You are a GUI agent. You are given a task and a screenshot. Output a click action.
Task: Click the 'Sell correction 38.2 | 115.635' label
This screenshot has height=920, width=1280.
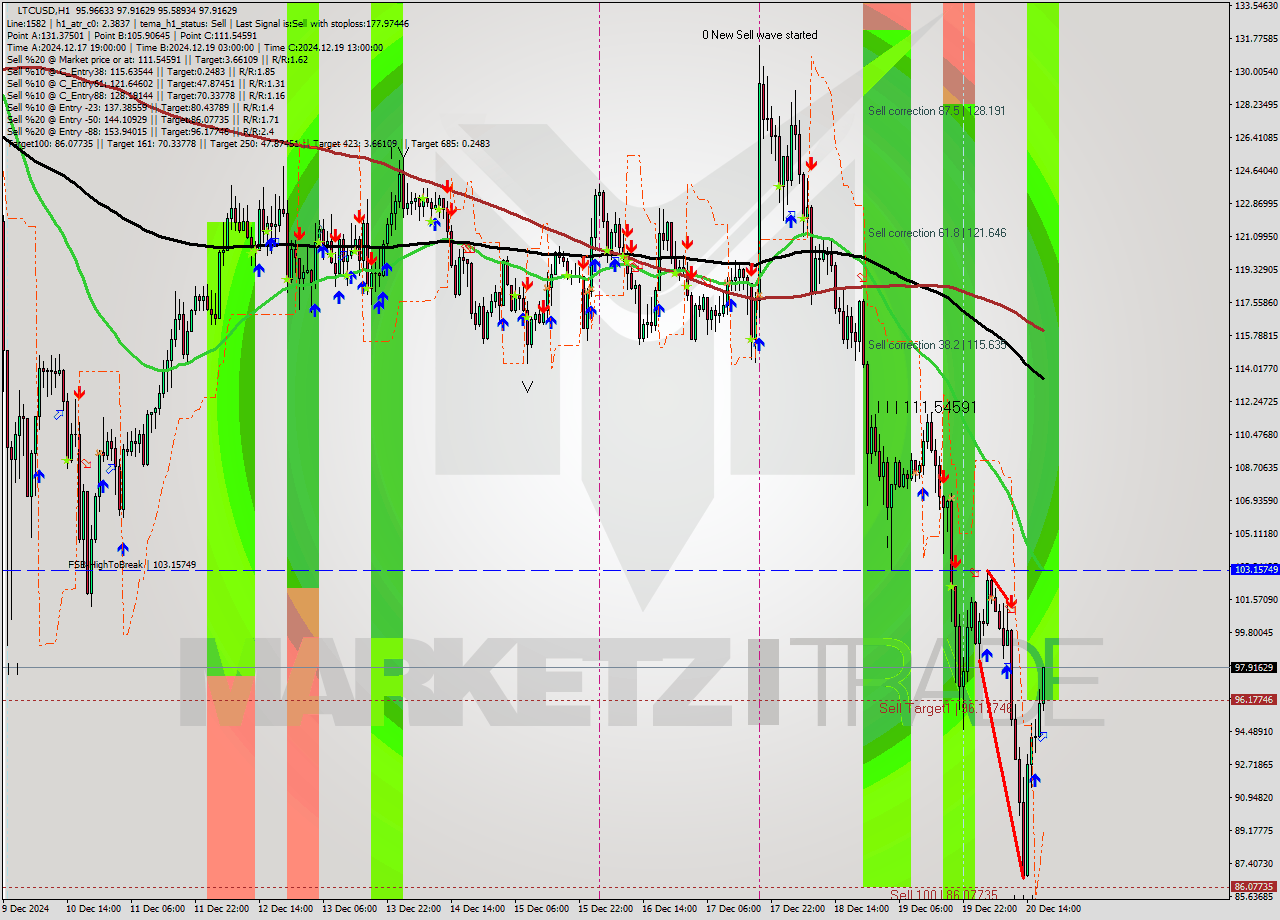(x=937, y=345)
